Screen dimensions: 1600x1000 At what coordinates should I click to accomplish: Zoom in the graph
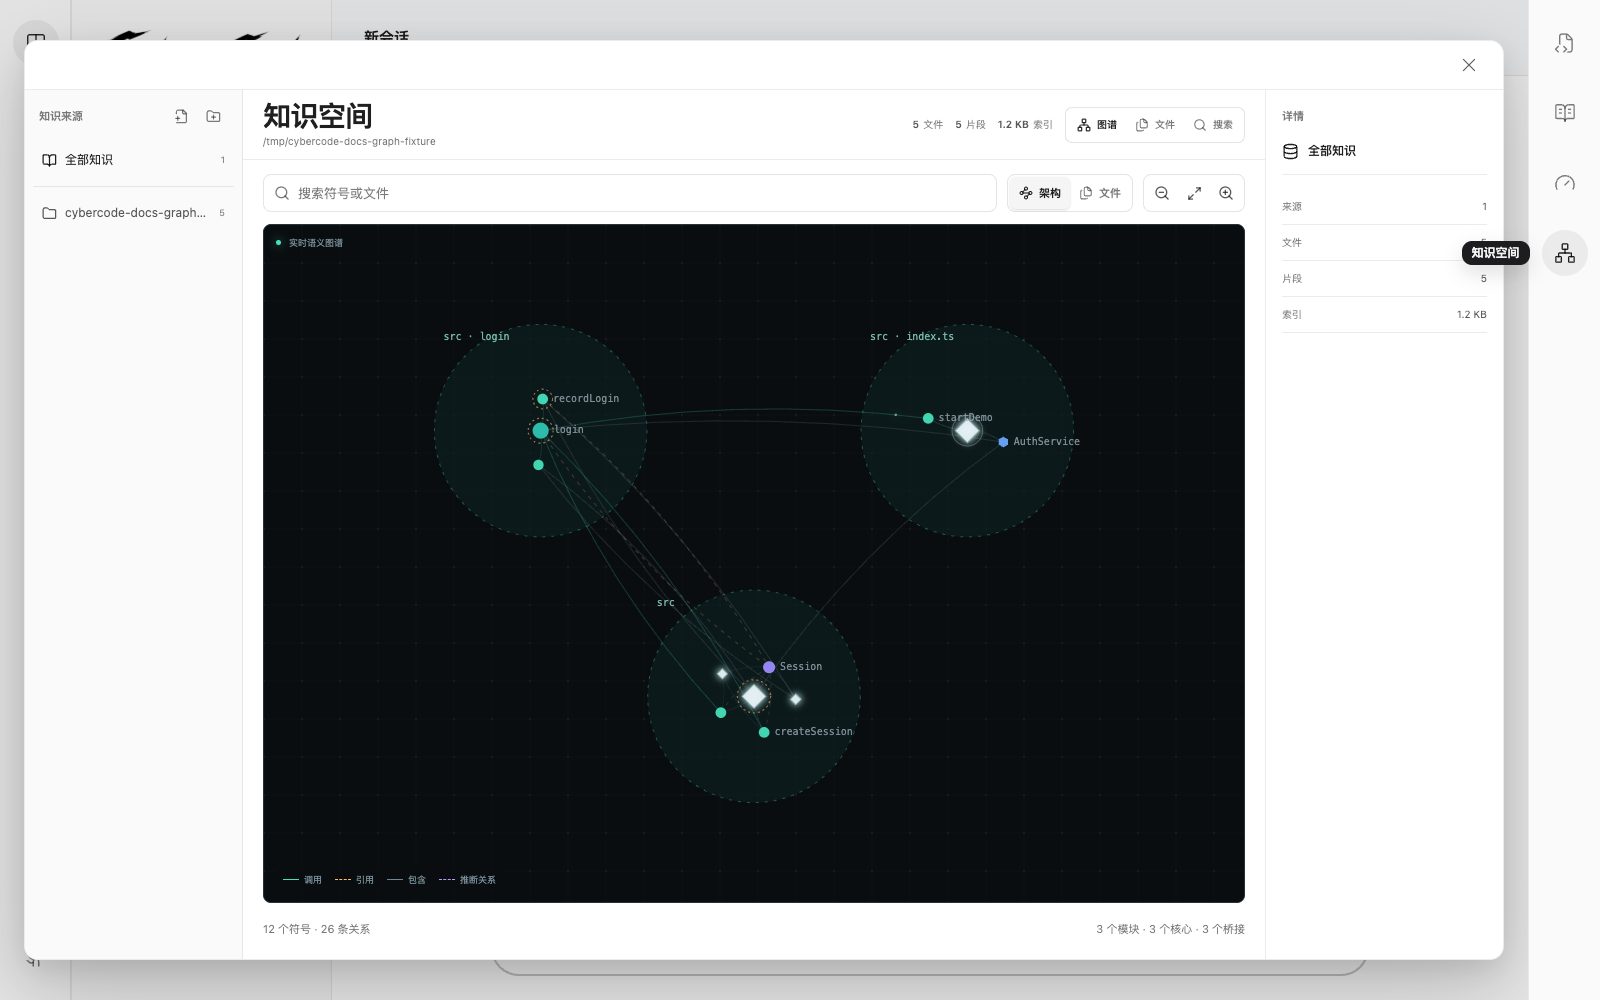point(1226,193)
